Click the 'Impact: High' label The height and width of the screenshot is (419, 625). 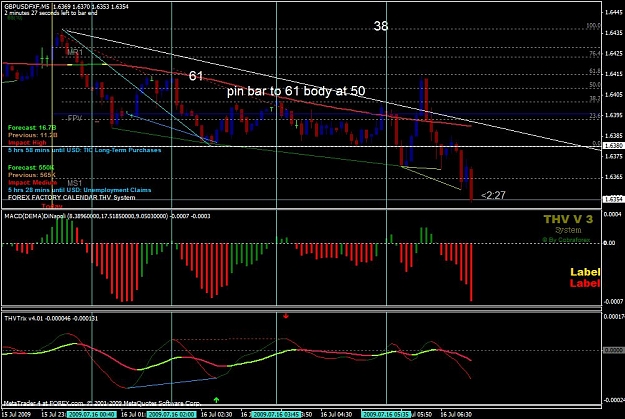[x=27, y=142]
